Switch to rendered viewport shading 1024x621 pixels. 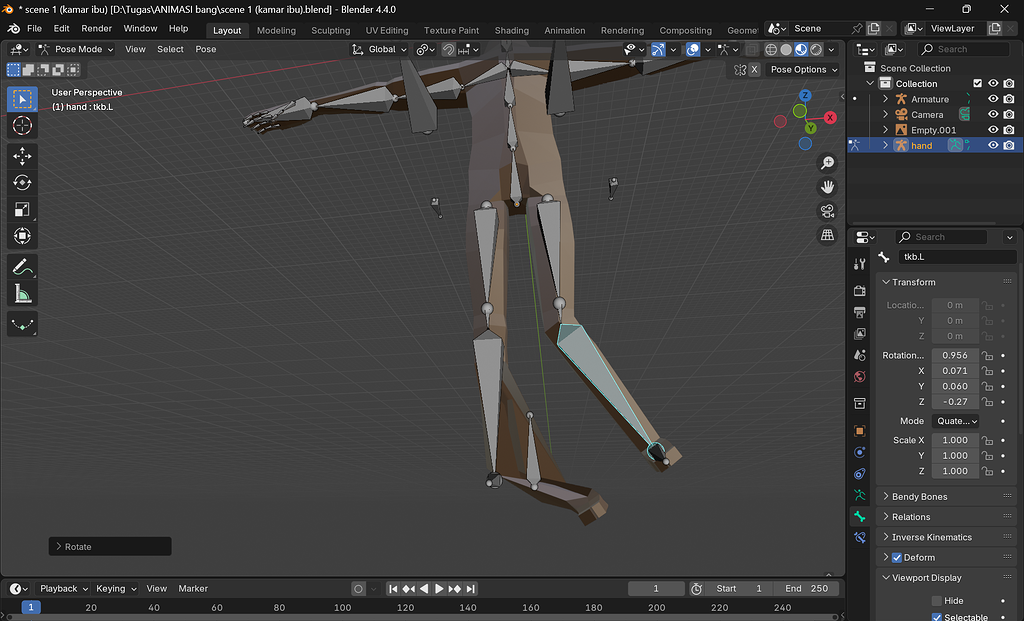[816, 50]
